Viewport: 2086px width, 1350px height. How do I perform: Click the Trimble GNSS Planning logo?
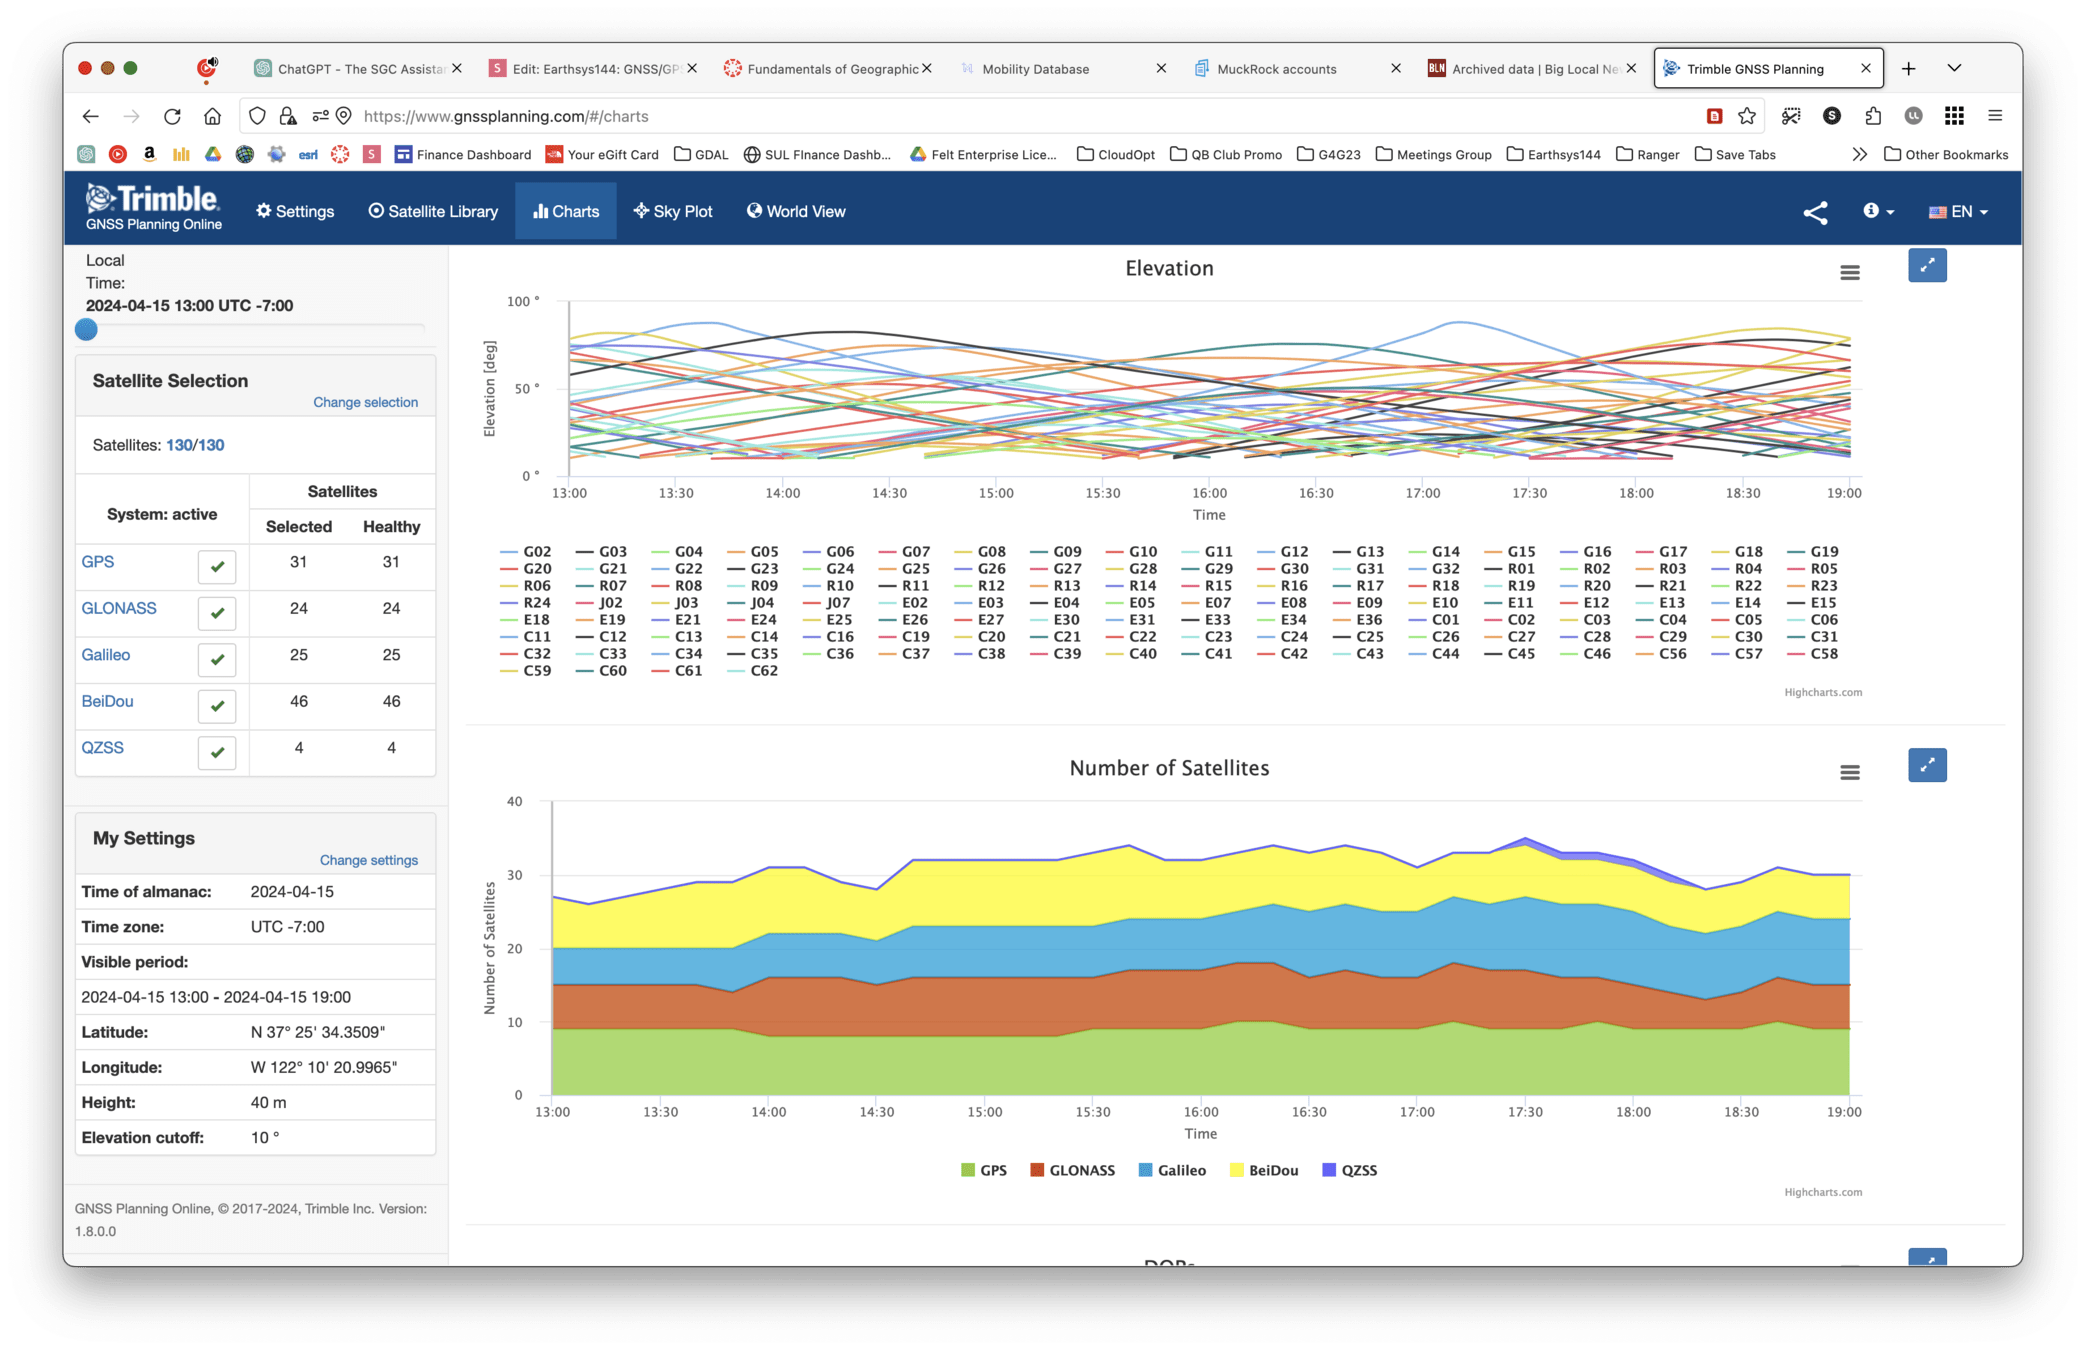[x=153, y=208]
